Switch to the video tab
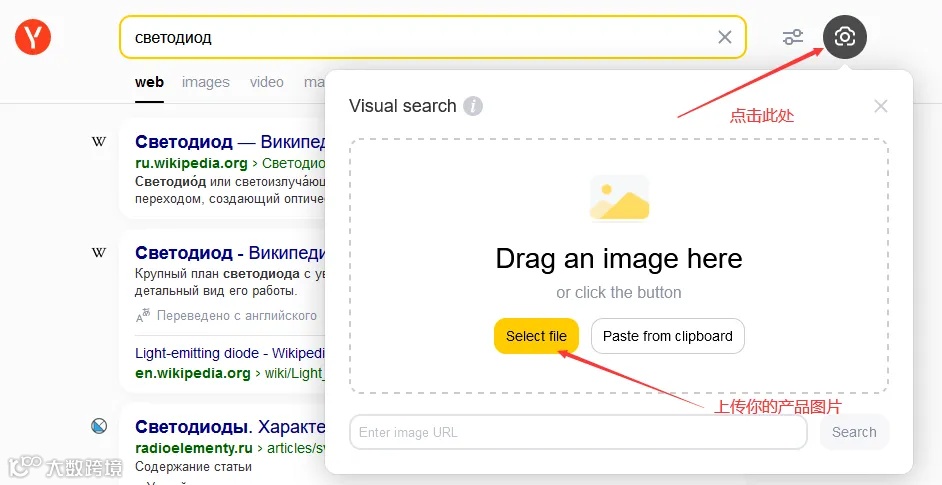The width and height of the screenshot is (942, 485). point(267,82)
